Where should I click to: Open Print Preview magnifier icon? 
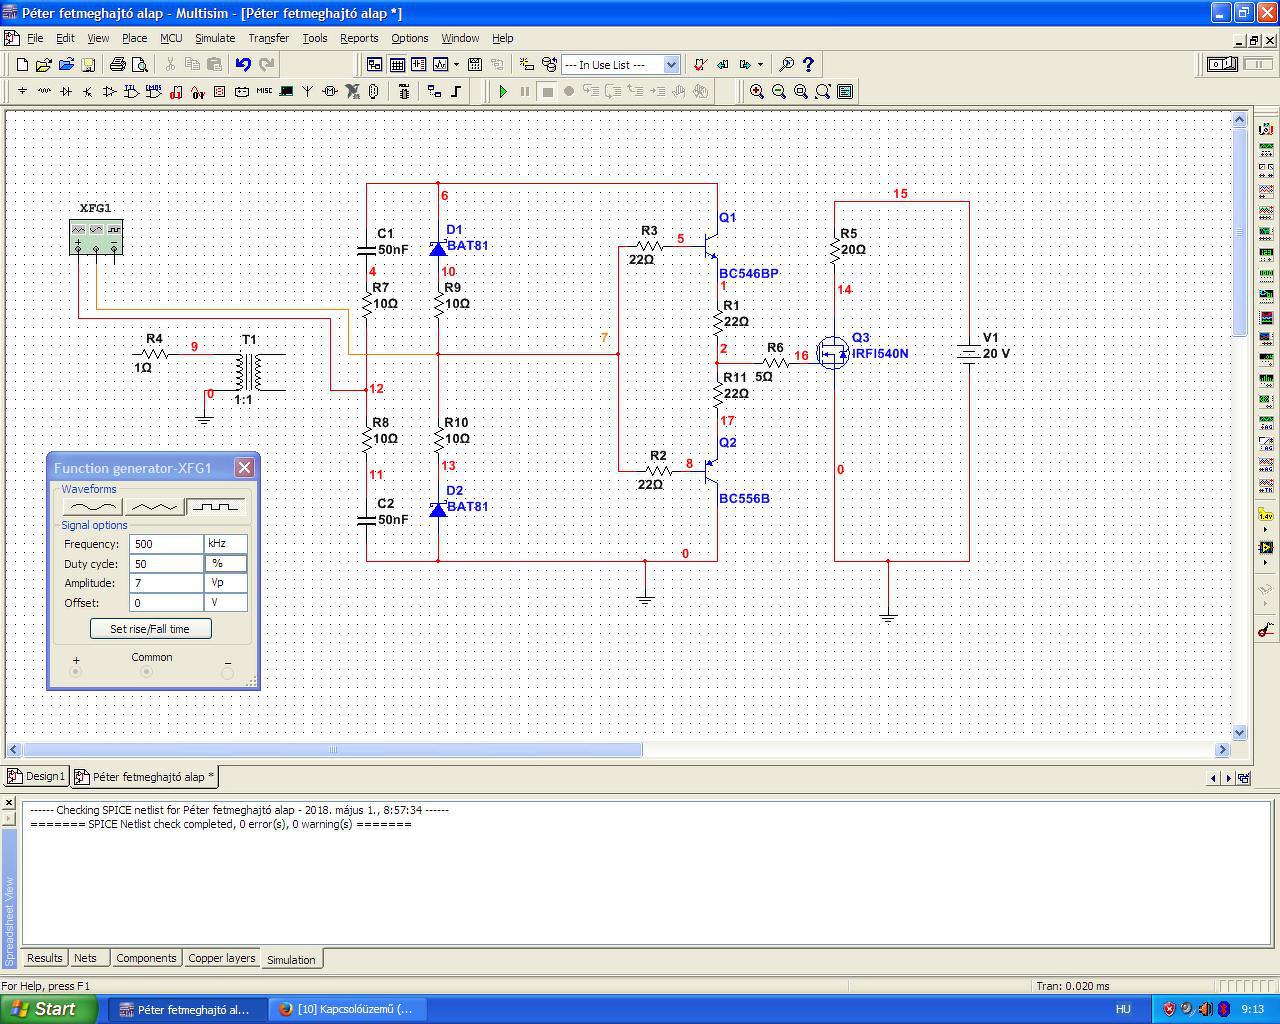[x=140, y=65]
